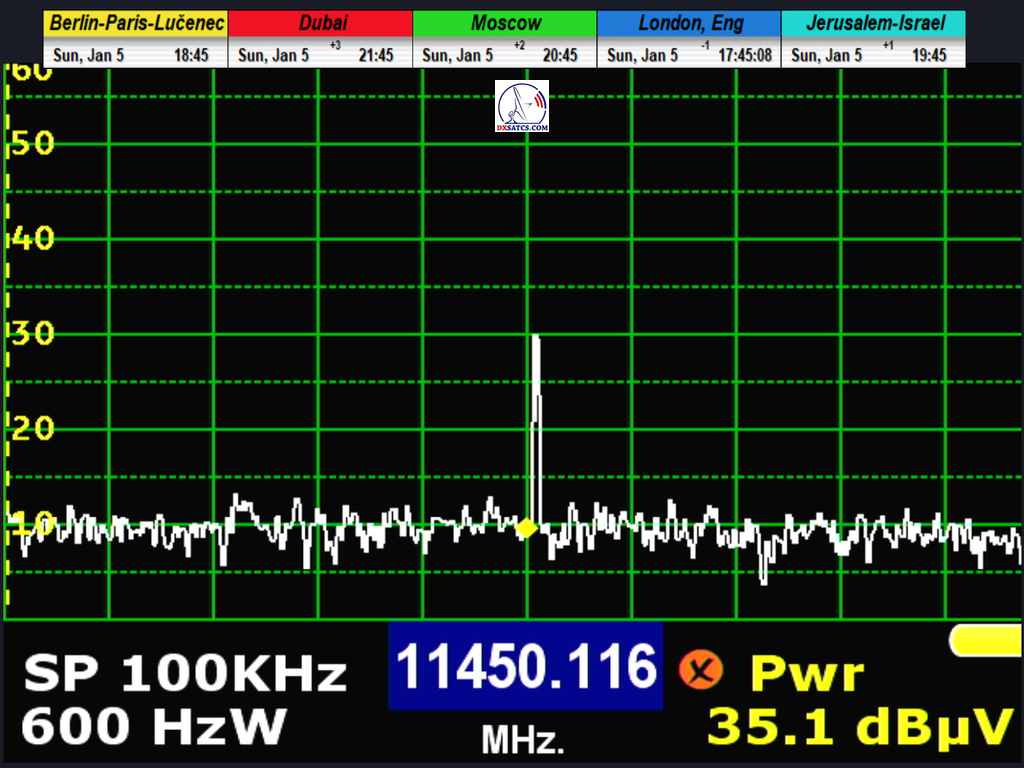Click the 35.1 dBµV power reading
Image resolution: width=1024 pixels, height=768 pixels.
coord(860,727)
